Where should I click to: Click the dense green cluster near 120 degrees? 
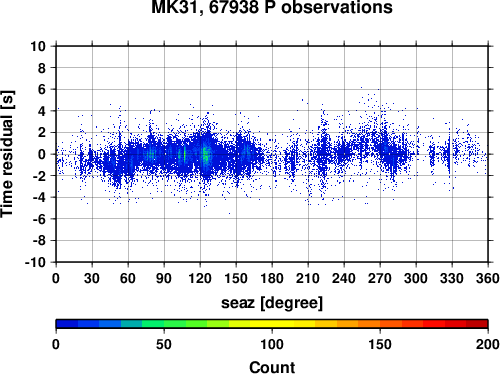tap(206, 154)
